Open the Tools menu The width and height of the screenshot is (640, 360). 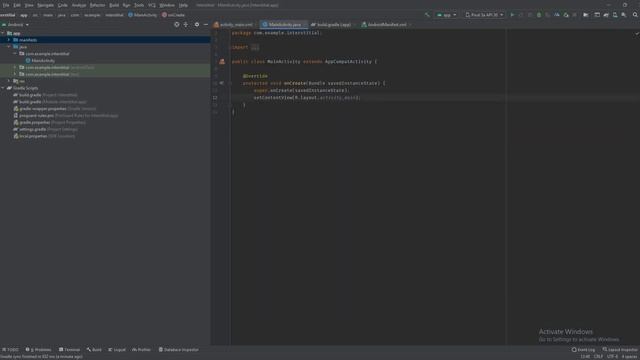tap(139, 5)
